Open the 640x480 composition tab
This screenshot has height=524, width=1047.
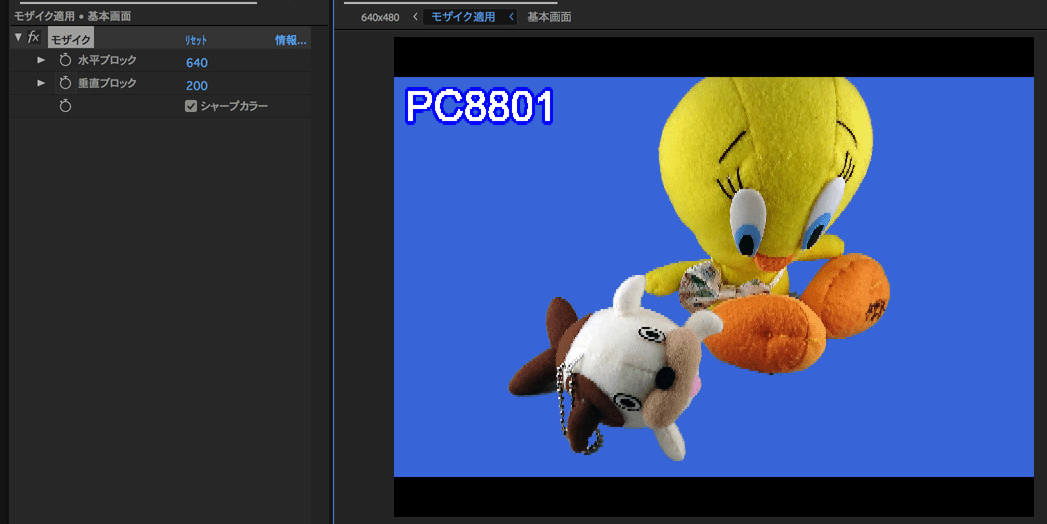(x=380, y=17)
